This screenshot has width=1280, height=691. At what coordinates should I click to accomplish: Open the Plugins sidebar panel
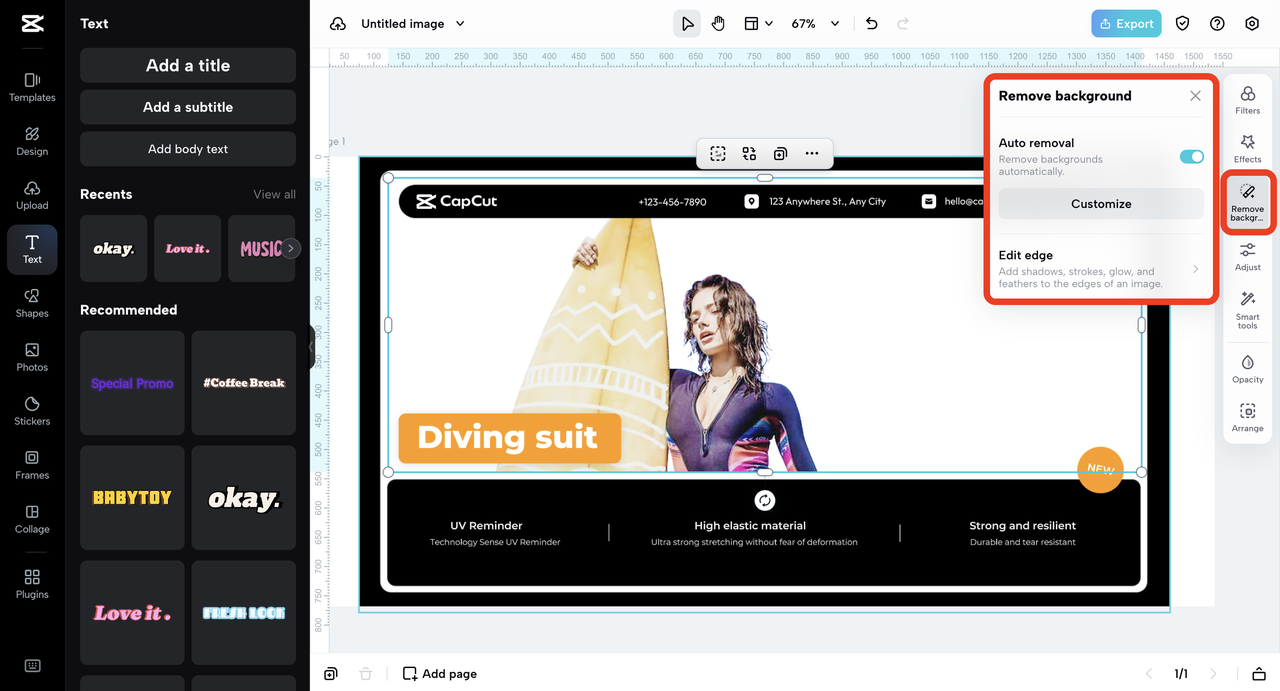(32, 584)
